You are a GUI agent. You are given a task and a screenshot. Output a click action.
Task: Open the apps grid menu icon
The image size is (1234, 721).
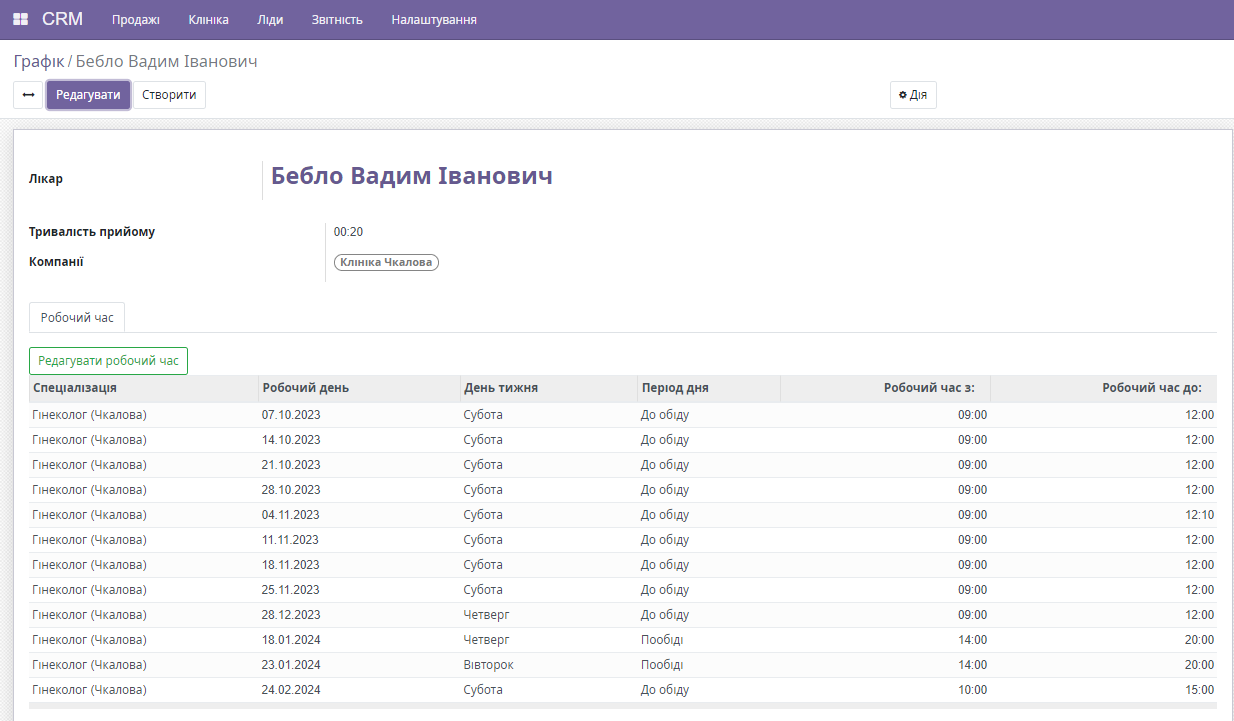tap(20, 19)
